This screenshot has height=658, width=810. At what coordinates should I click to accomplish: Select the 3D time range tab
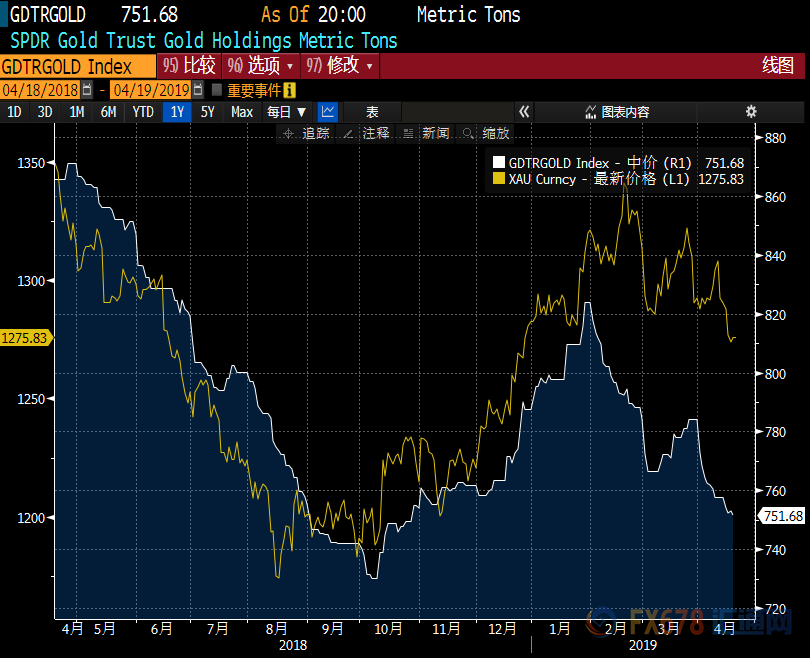[45, 112]
